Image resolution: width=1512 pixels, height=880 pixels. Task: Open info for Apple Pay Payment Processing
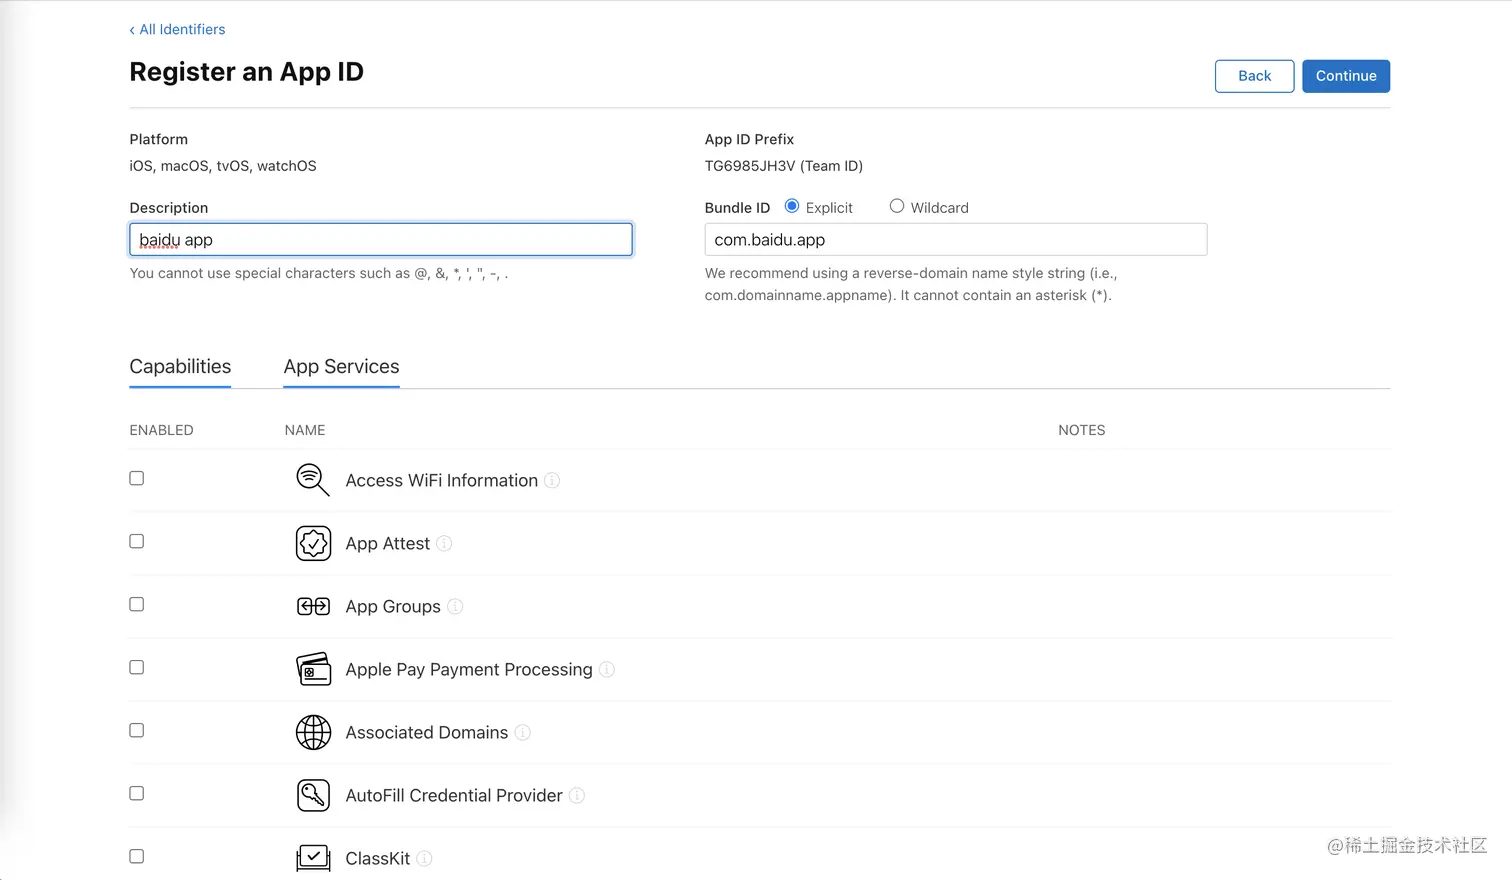pos(607,670)
